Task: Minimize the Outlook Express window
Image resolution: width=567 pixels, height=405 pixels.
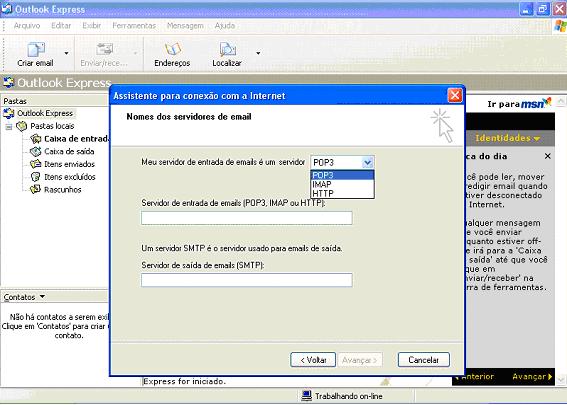Action: coord(526,9)
